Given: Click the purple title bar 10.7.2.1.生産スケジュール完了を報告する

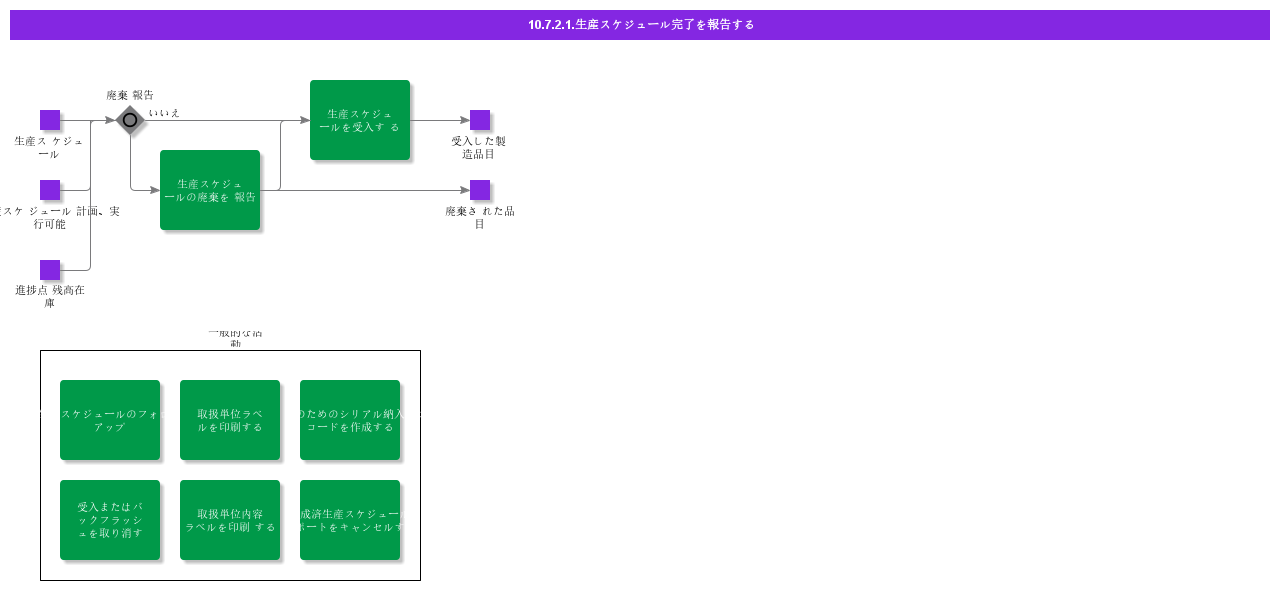Looking at the screenshot, I should point(640,25).
